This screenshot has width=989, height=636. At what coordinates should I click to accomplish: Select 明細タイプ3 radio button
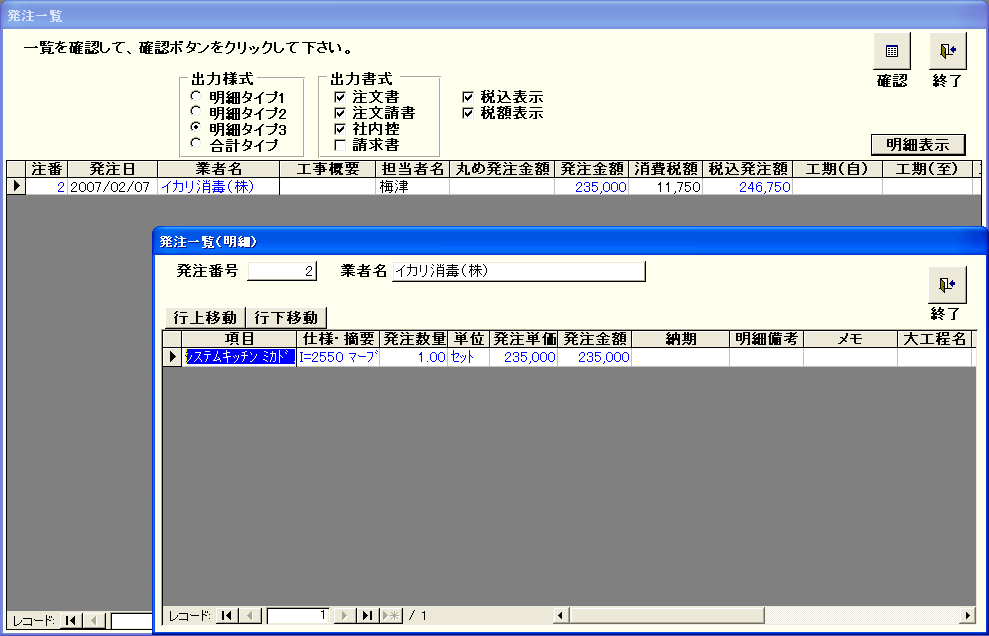(196, 128)
